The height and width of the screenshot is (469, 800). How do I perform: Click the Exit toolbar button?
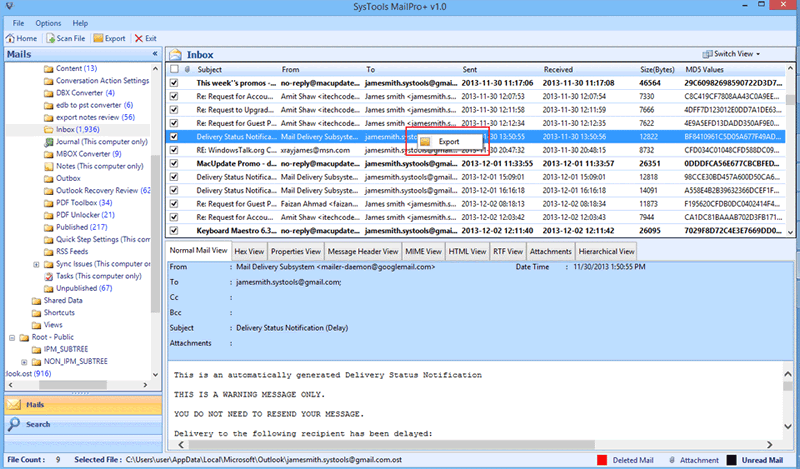(x=145, y=38)
